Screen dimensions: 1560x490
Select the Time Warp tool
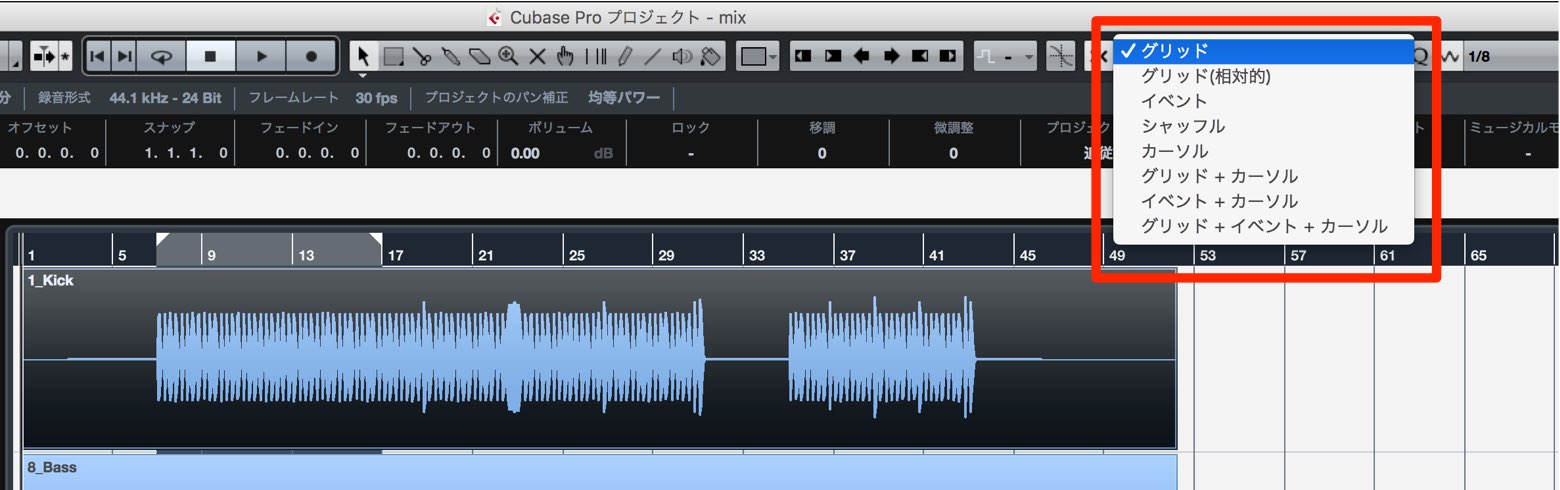pos(595,57)
